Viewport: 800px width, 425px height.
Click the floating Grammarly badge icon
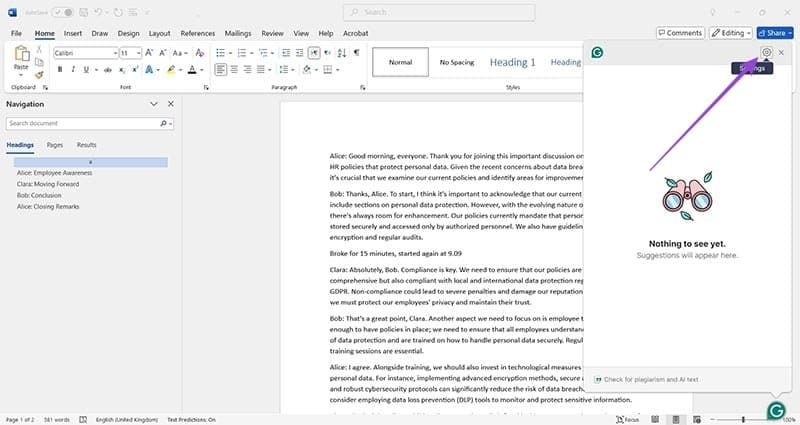coord(775,410)
